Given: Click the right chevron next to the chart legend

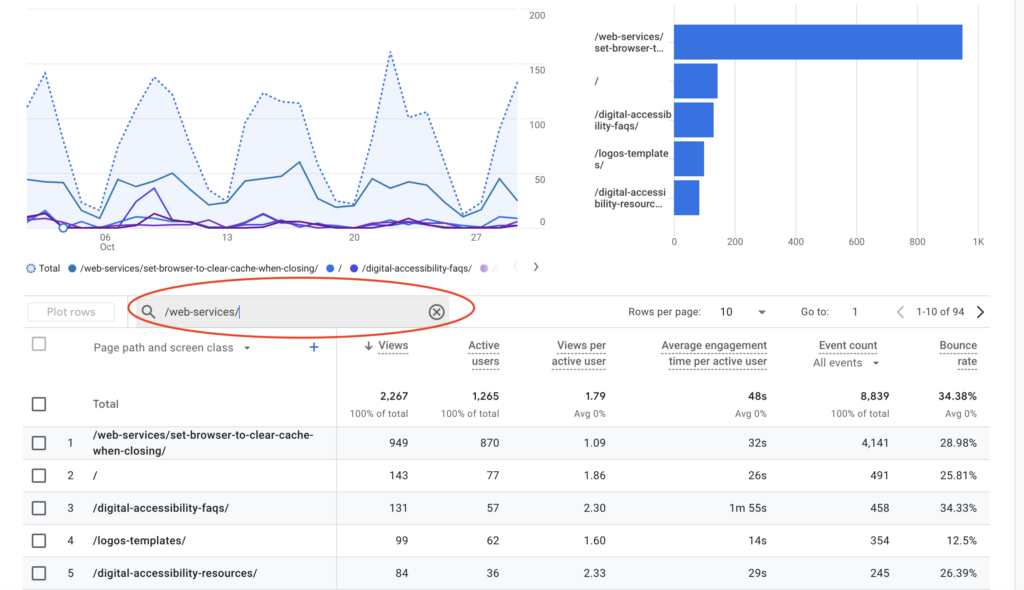Looking at the screenshot, I should (x=536, y=267).
